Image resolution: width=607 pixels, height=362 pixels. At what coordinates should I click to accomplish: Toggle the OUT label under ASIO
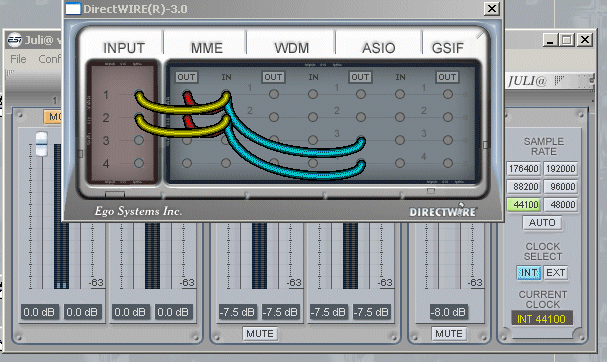pyautogui.click(x=360, y=77)
